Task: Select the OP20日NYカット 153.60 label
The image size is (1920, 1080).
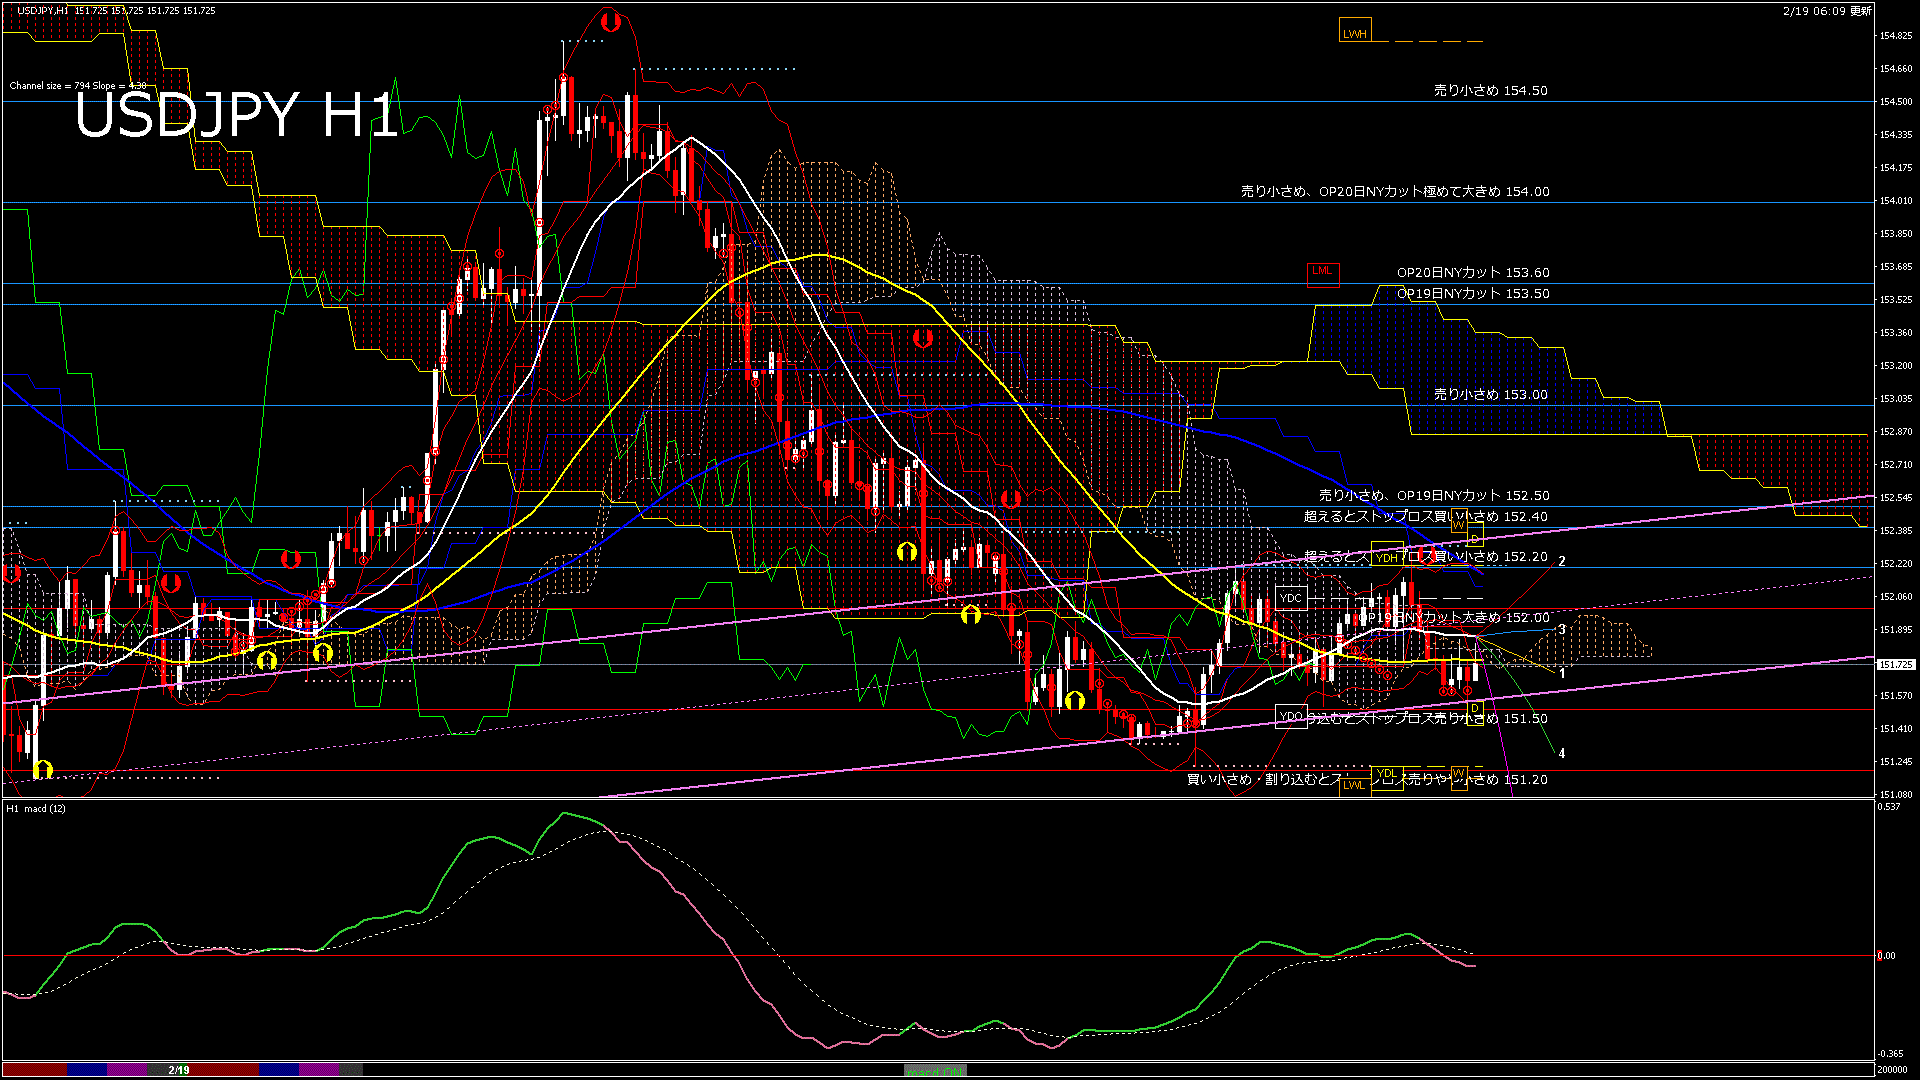Action: click(1472, 272)
